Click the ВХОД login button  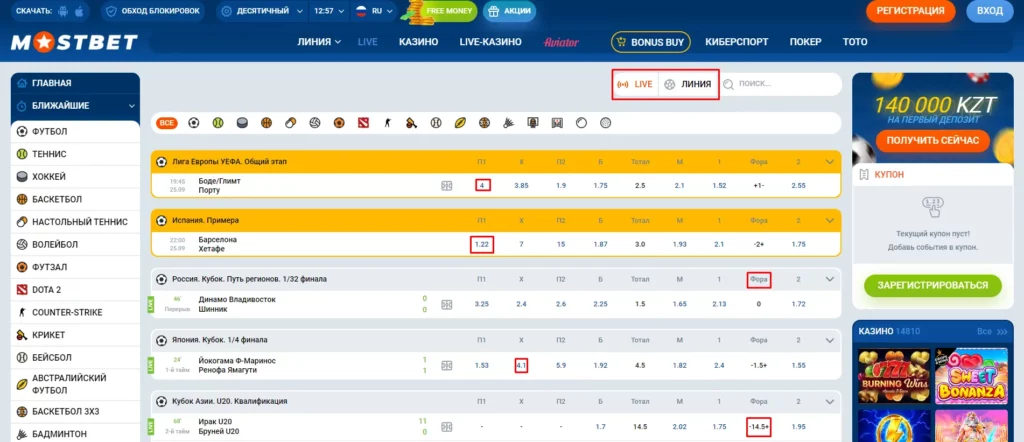click(x=989, y=11)
